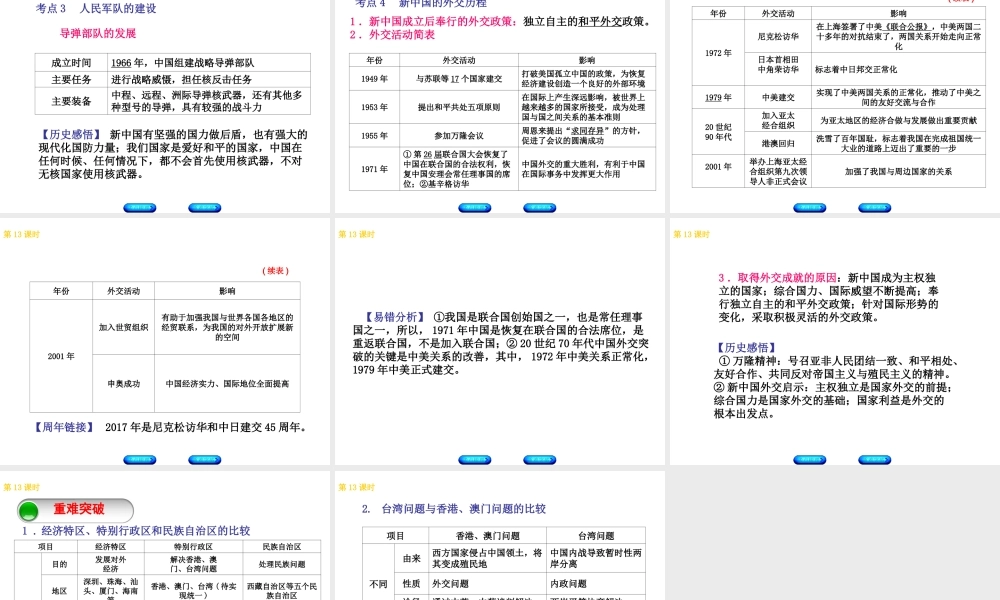Click right blue button on the 取得外交成就的原因 slide
Image resolution: width=1000 pixels, height=600 pixels.
(x=875, y=460)
